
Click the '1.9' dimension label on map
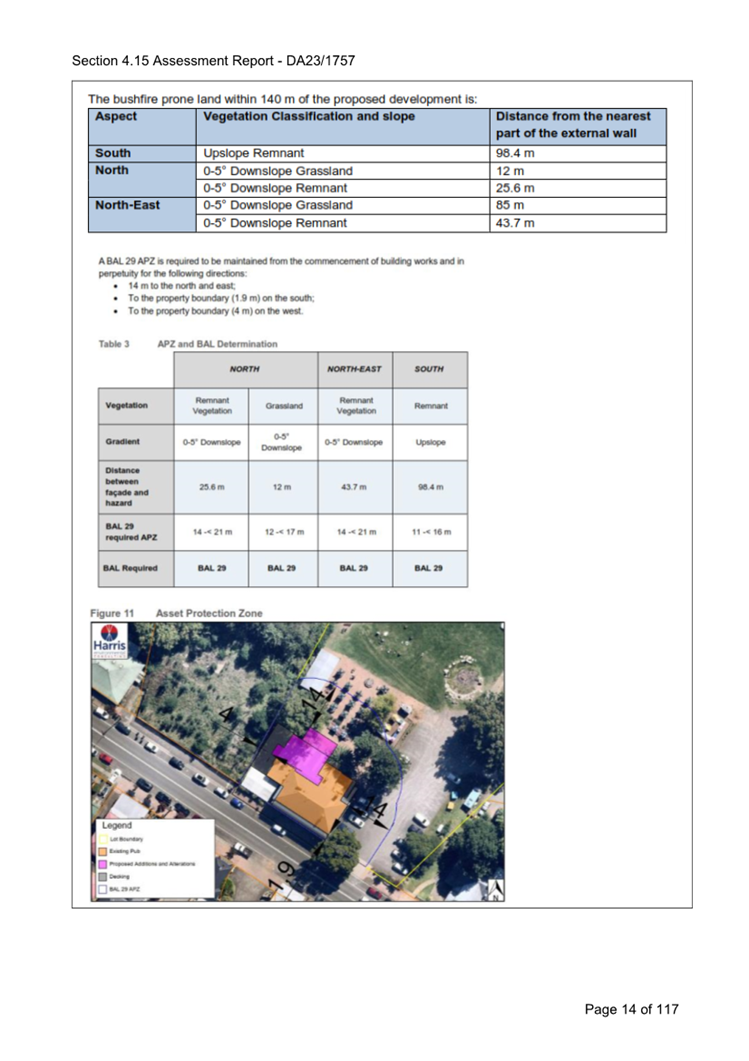282,878
